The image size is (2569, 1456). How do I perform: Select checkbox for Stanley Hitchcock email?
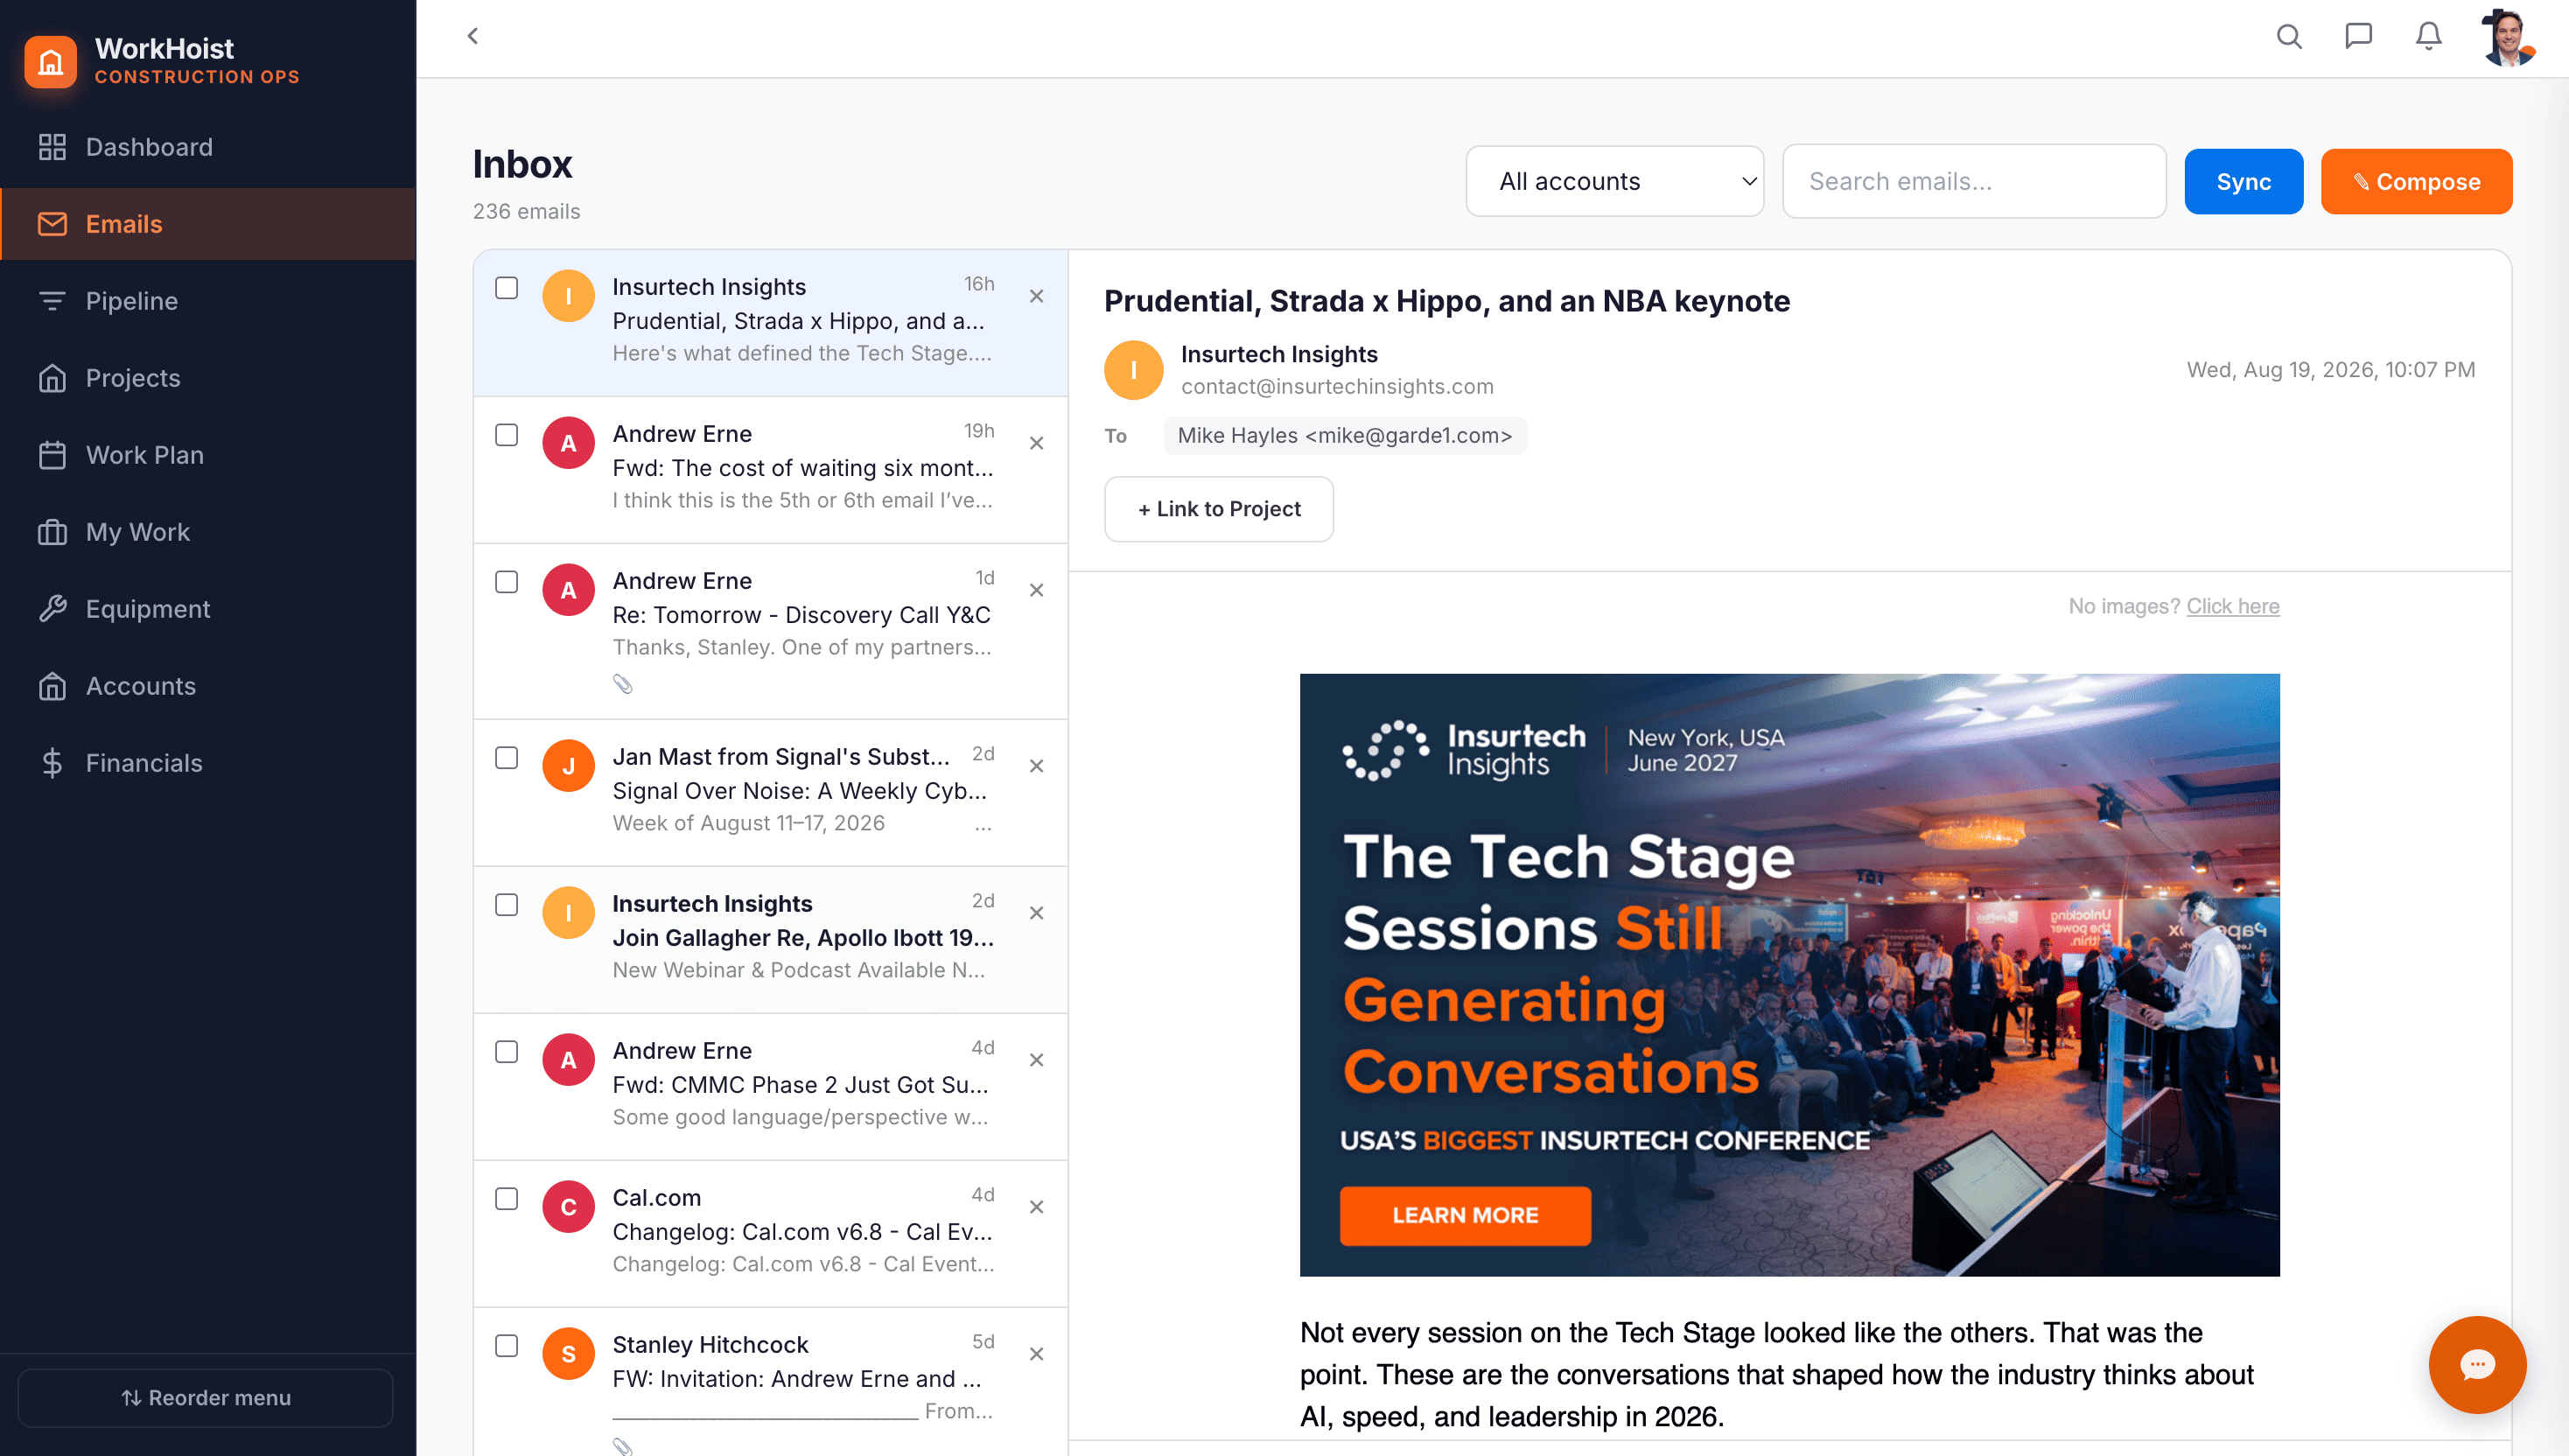pyautogui.click(x=507, y=1346)
